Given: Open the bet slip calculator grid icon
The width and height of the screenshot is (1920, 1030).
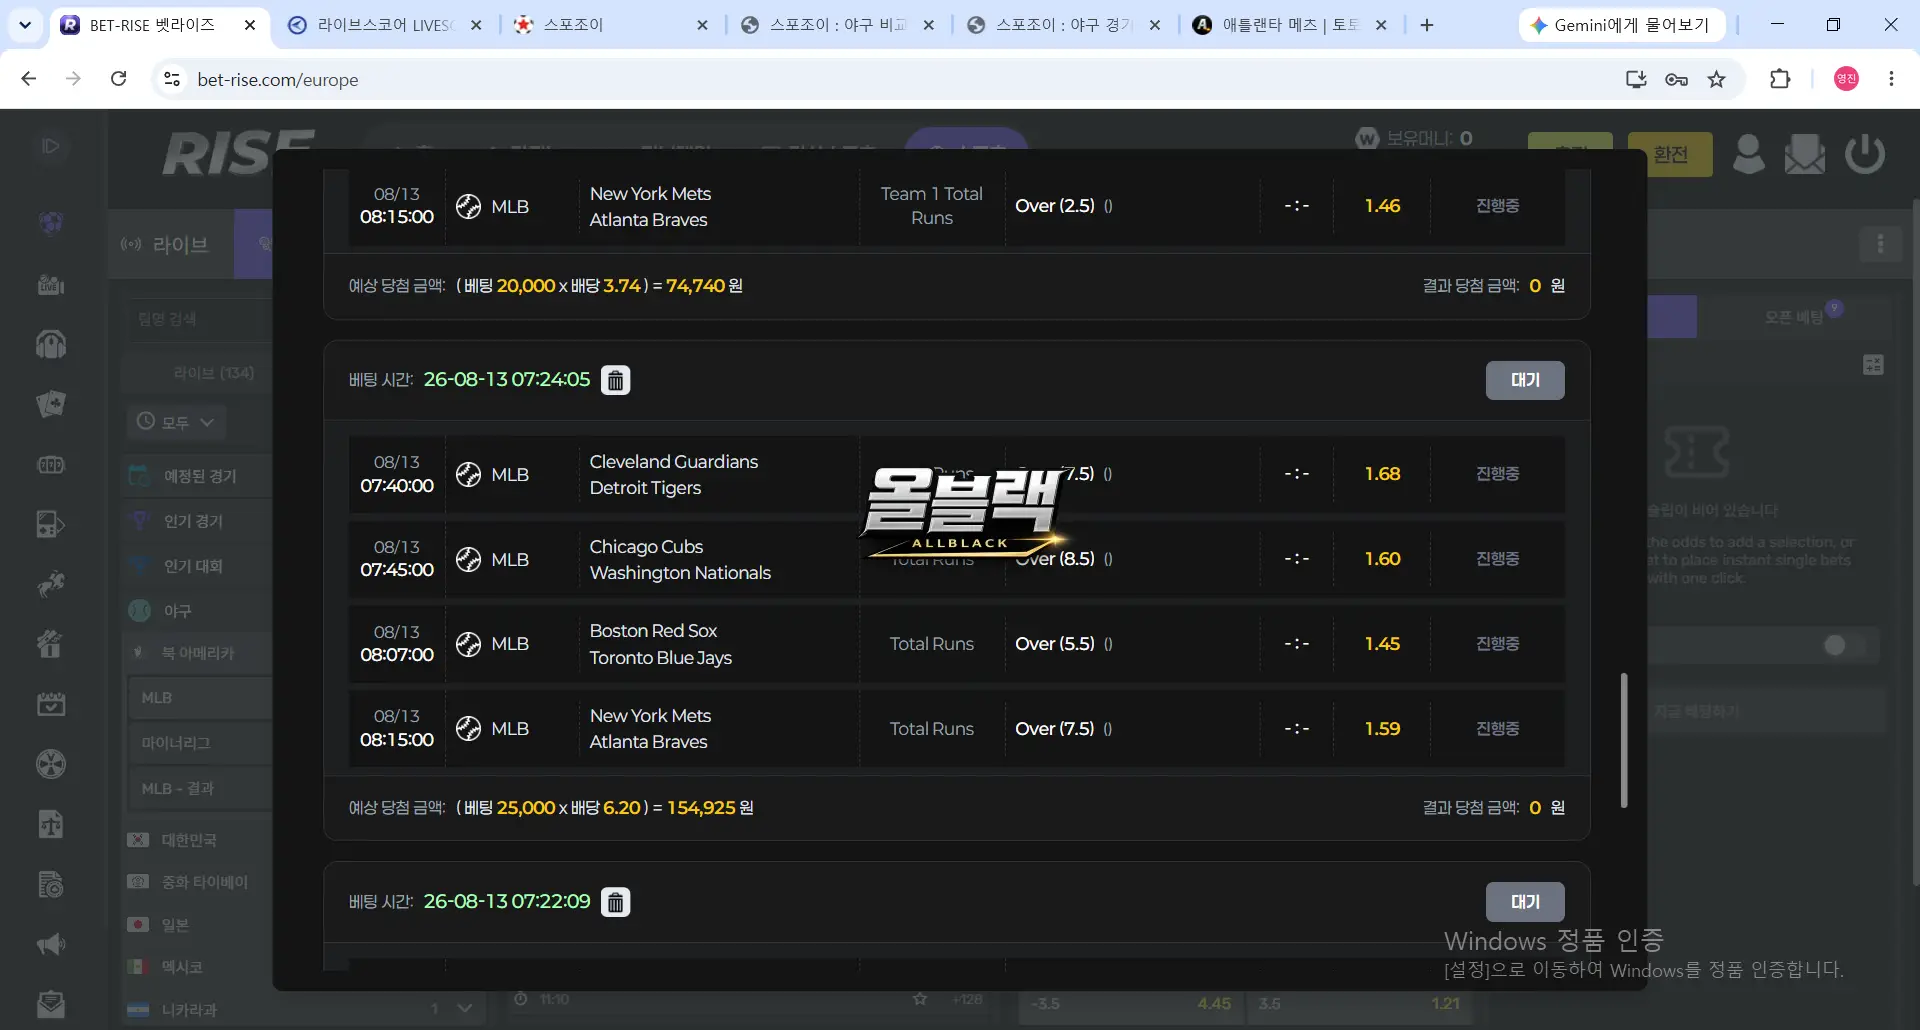Looking at the screenshot, I should point(1874,365).
